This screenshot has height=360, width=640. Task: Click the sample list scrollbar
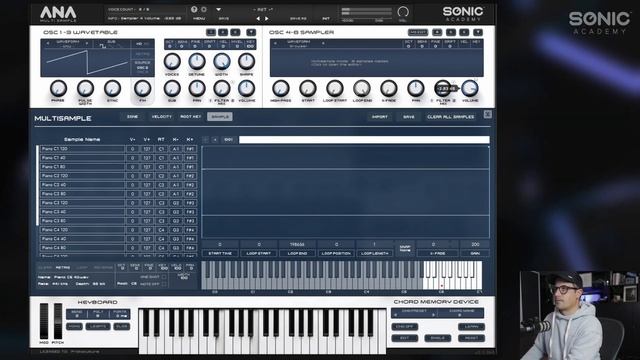tap(38, 186)
